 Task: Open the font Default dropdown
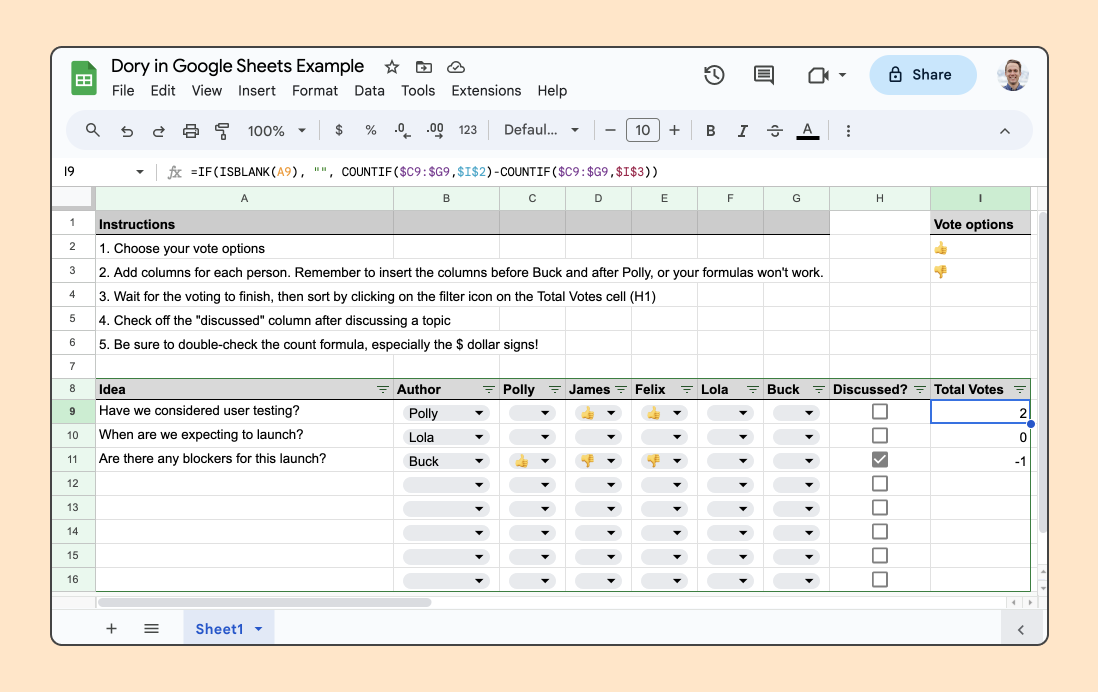pos(541,130)
